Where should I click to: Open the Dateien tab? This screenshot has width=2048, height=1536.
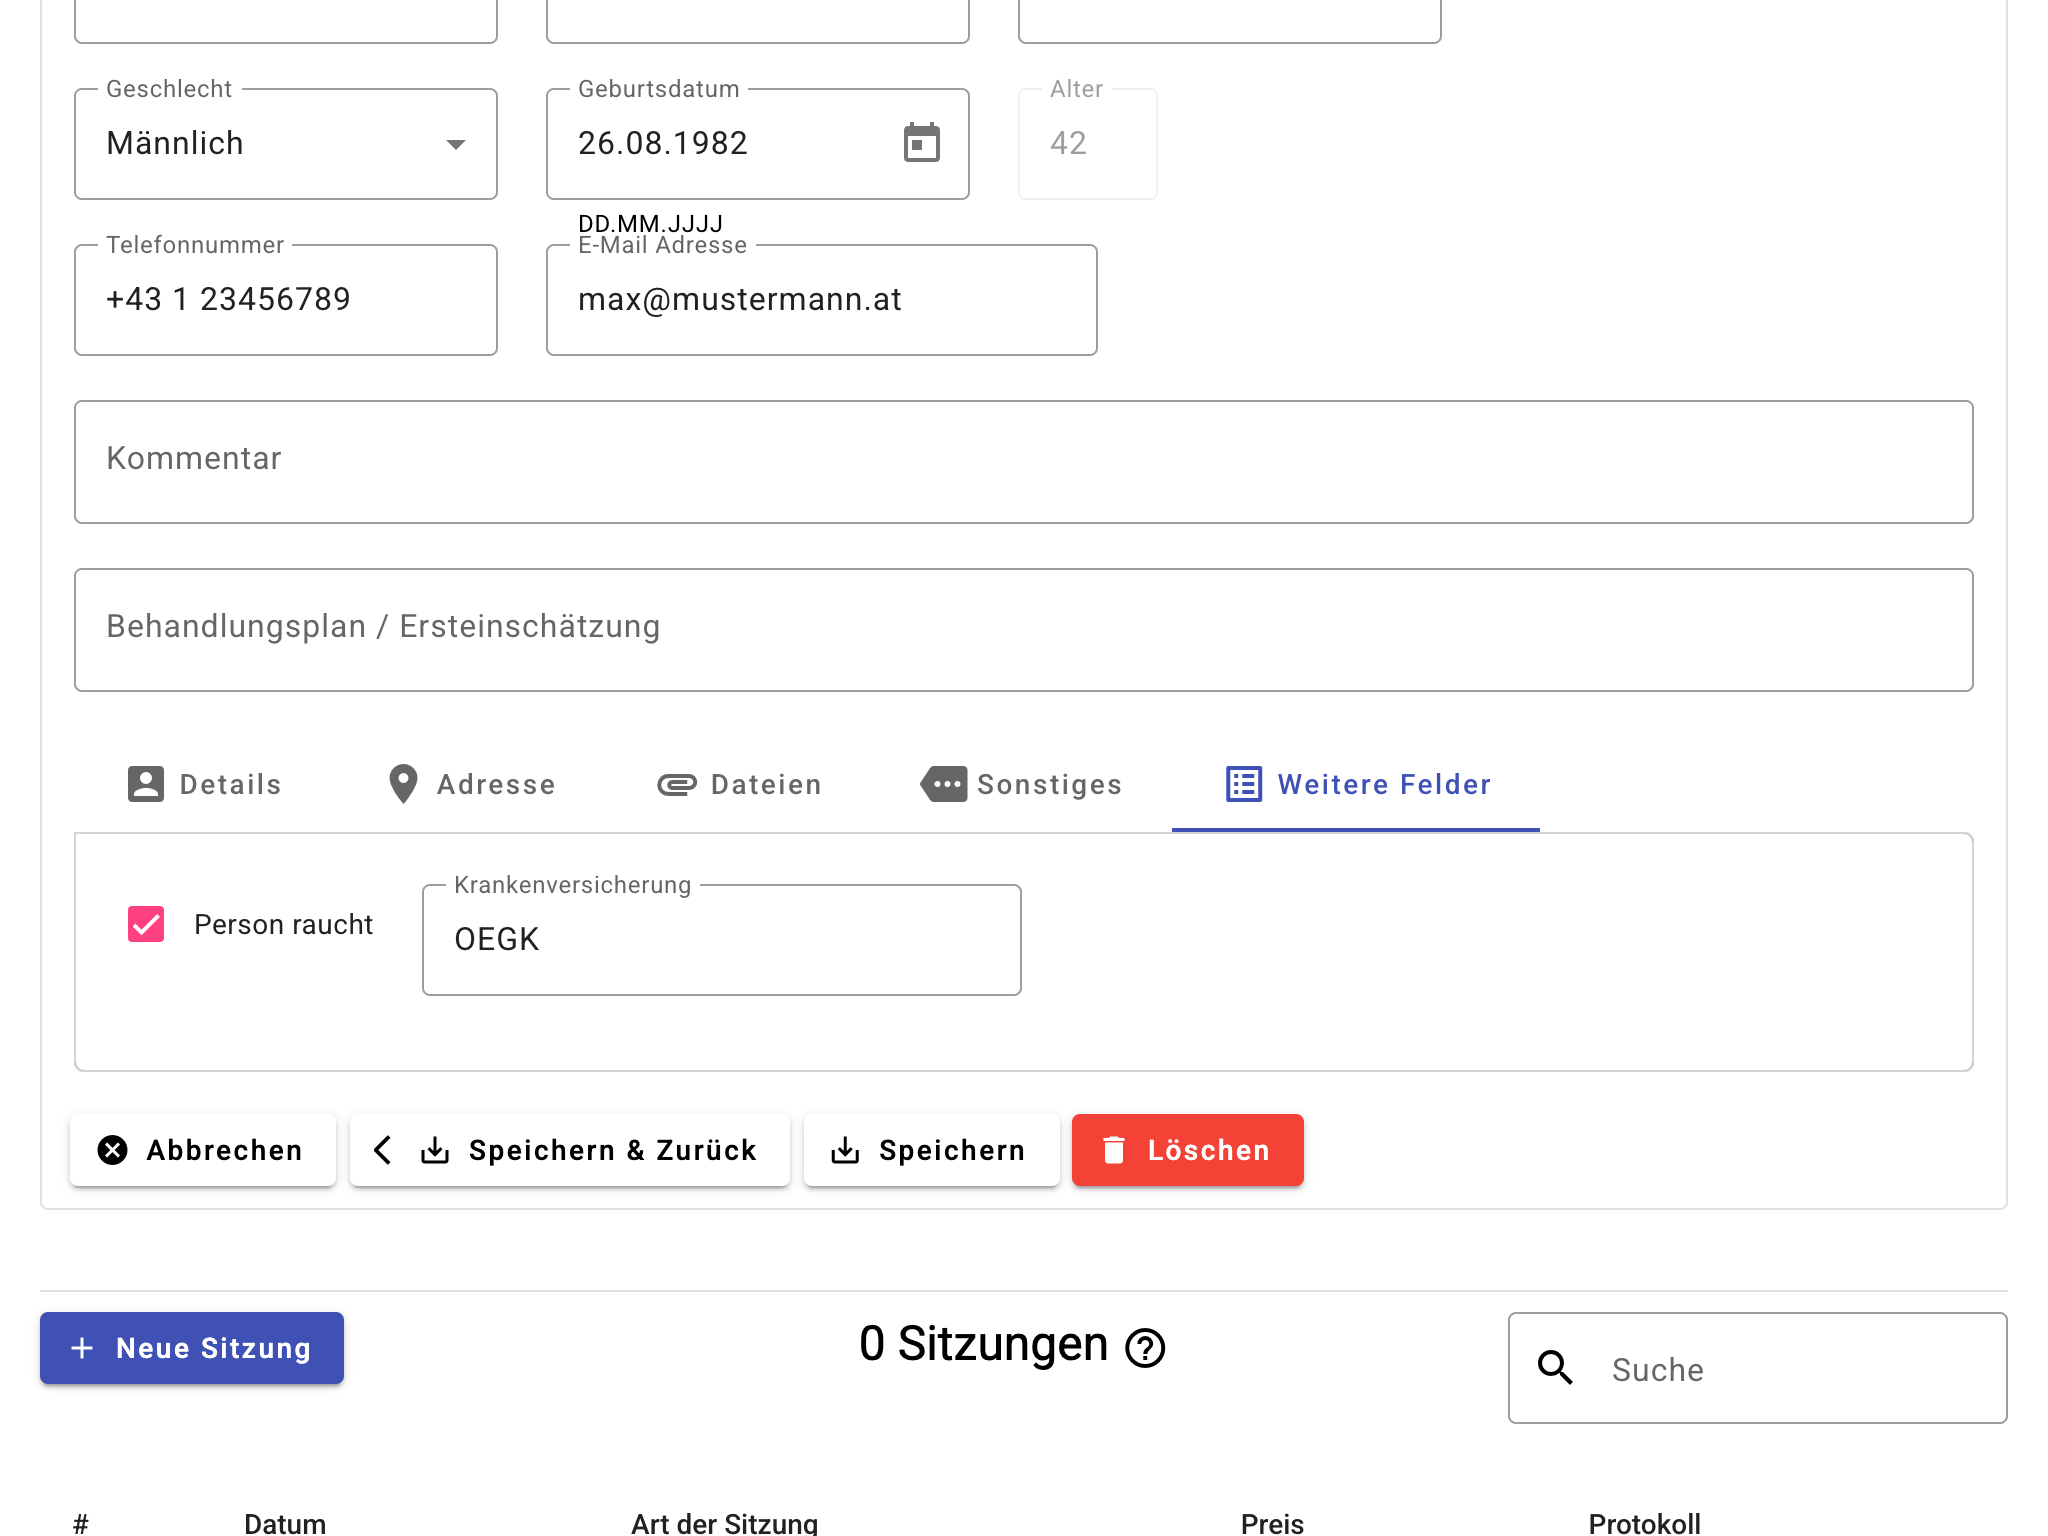click(x=739, y=784)
